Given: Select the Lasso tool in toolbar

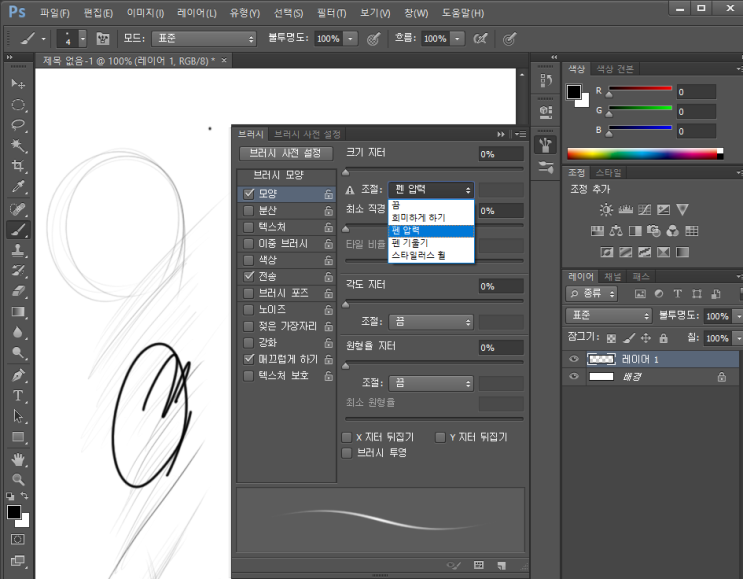Looking at the screenshot, I should click(x=18, y=125).
